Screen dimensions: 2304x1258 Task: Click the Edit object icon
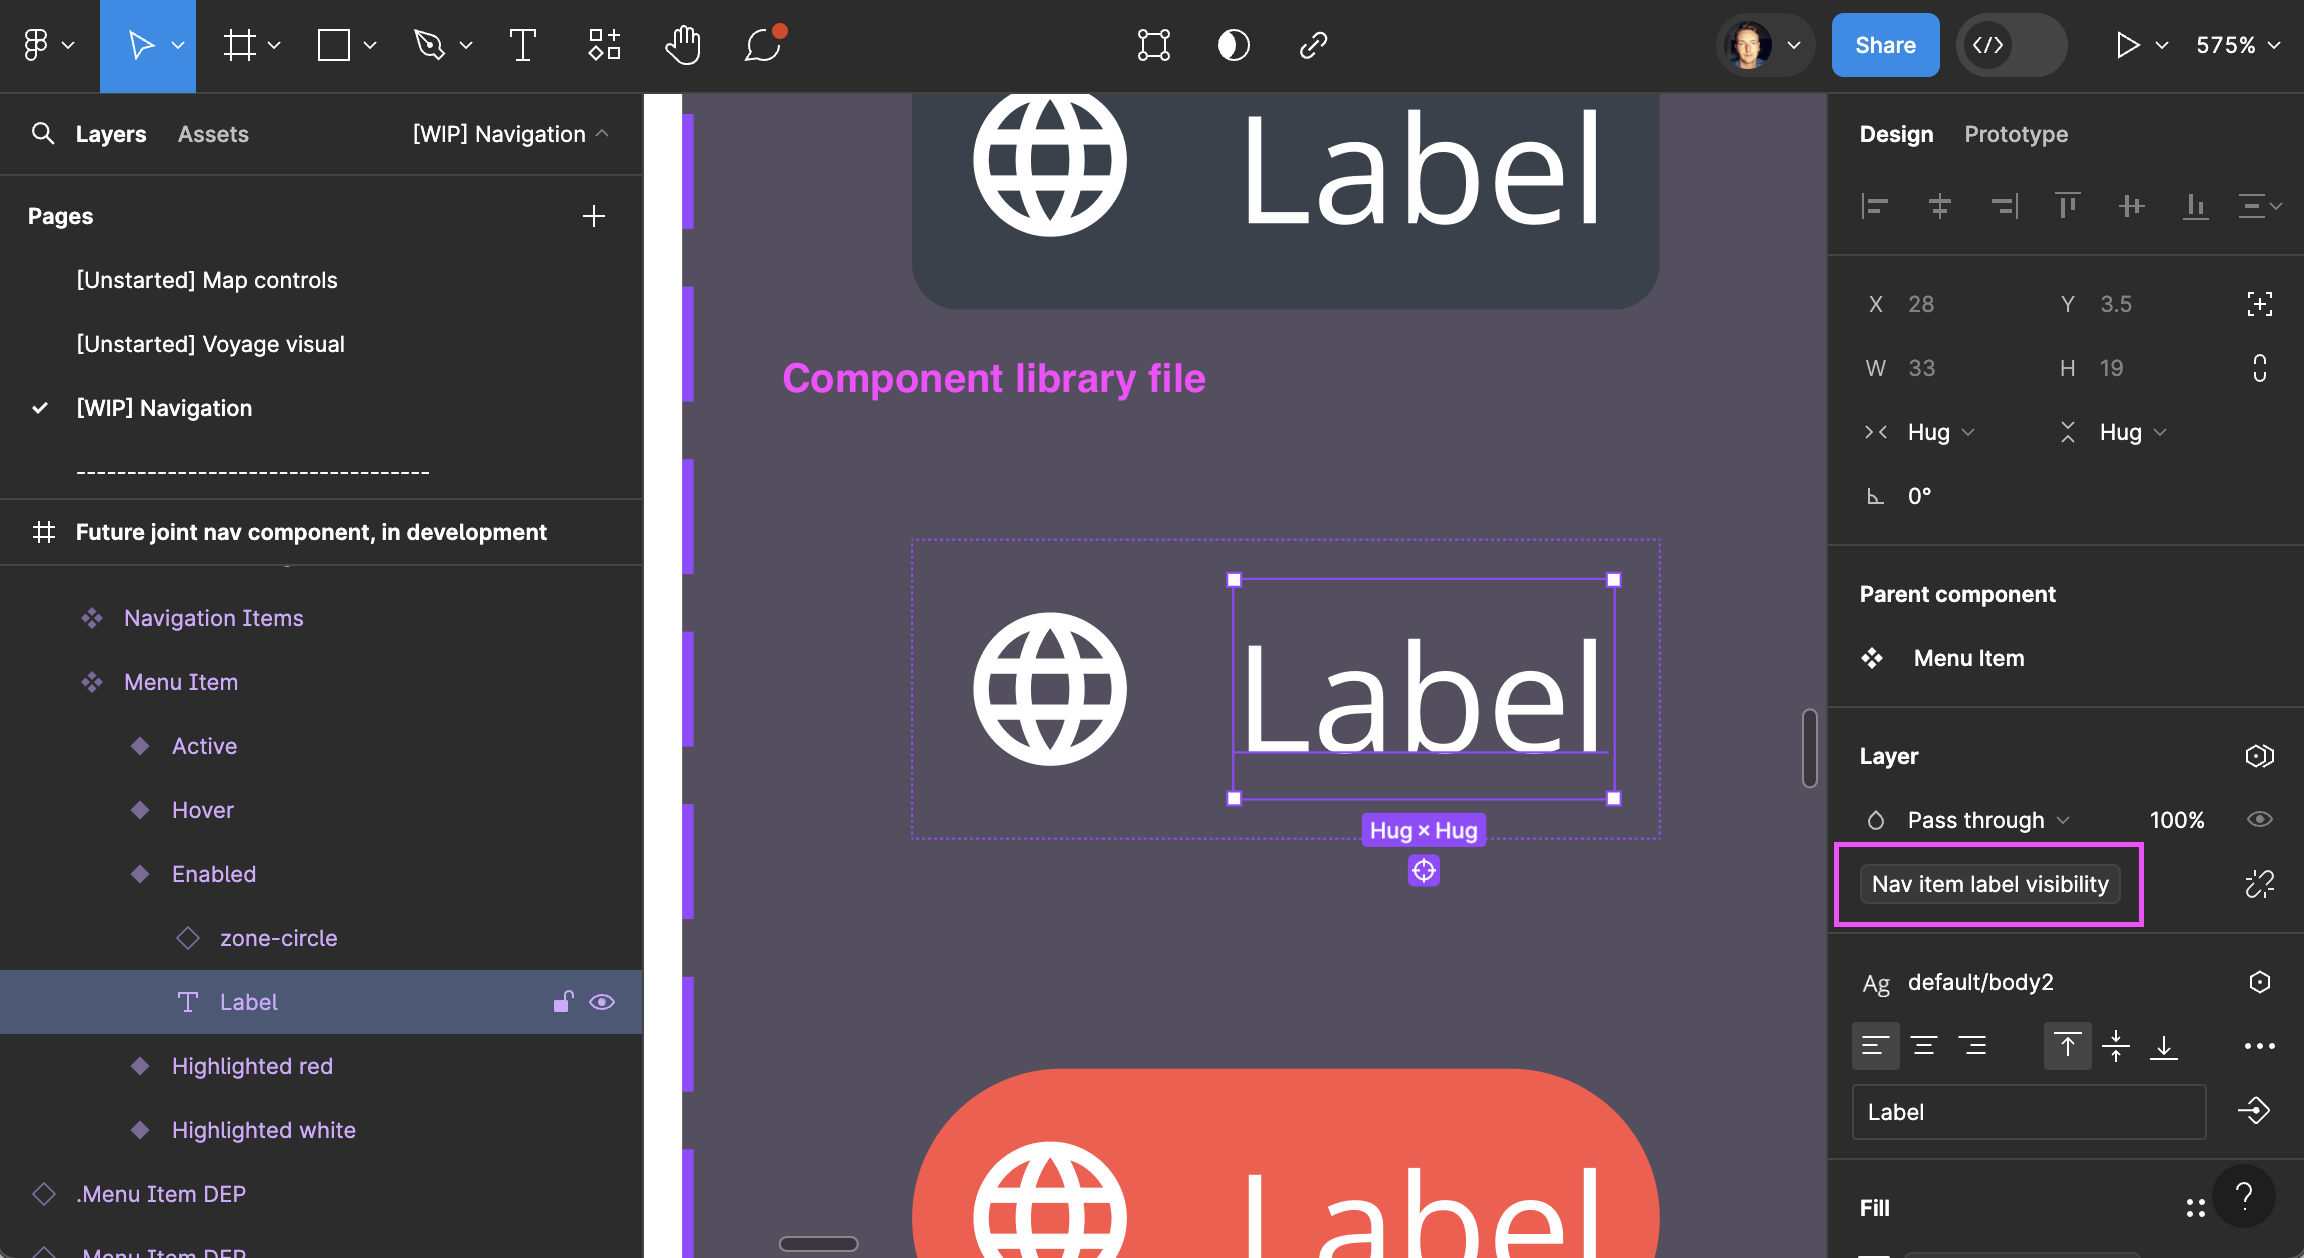pyautogui.click(x=1153, y=45)
